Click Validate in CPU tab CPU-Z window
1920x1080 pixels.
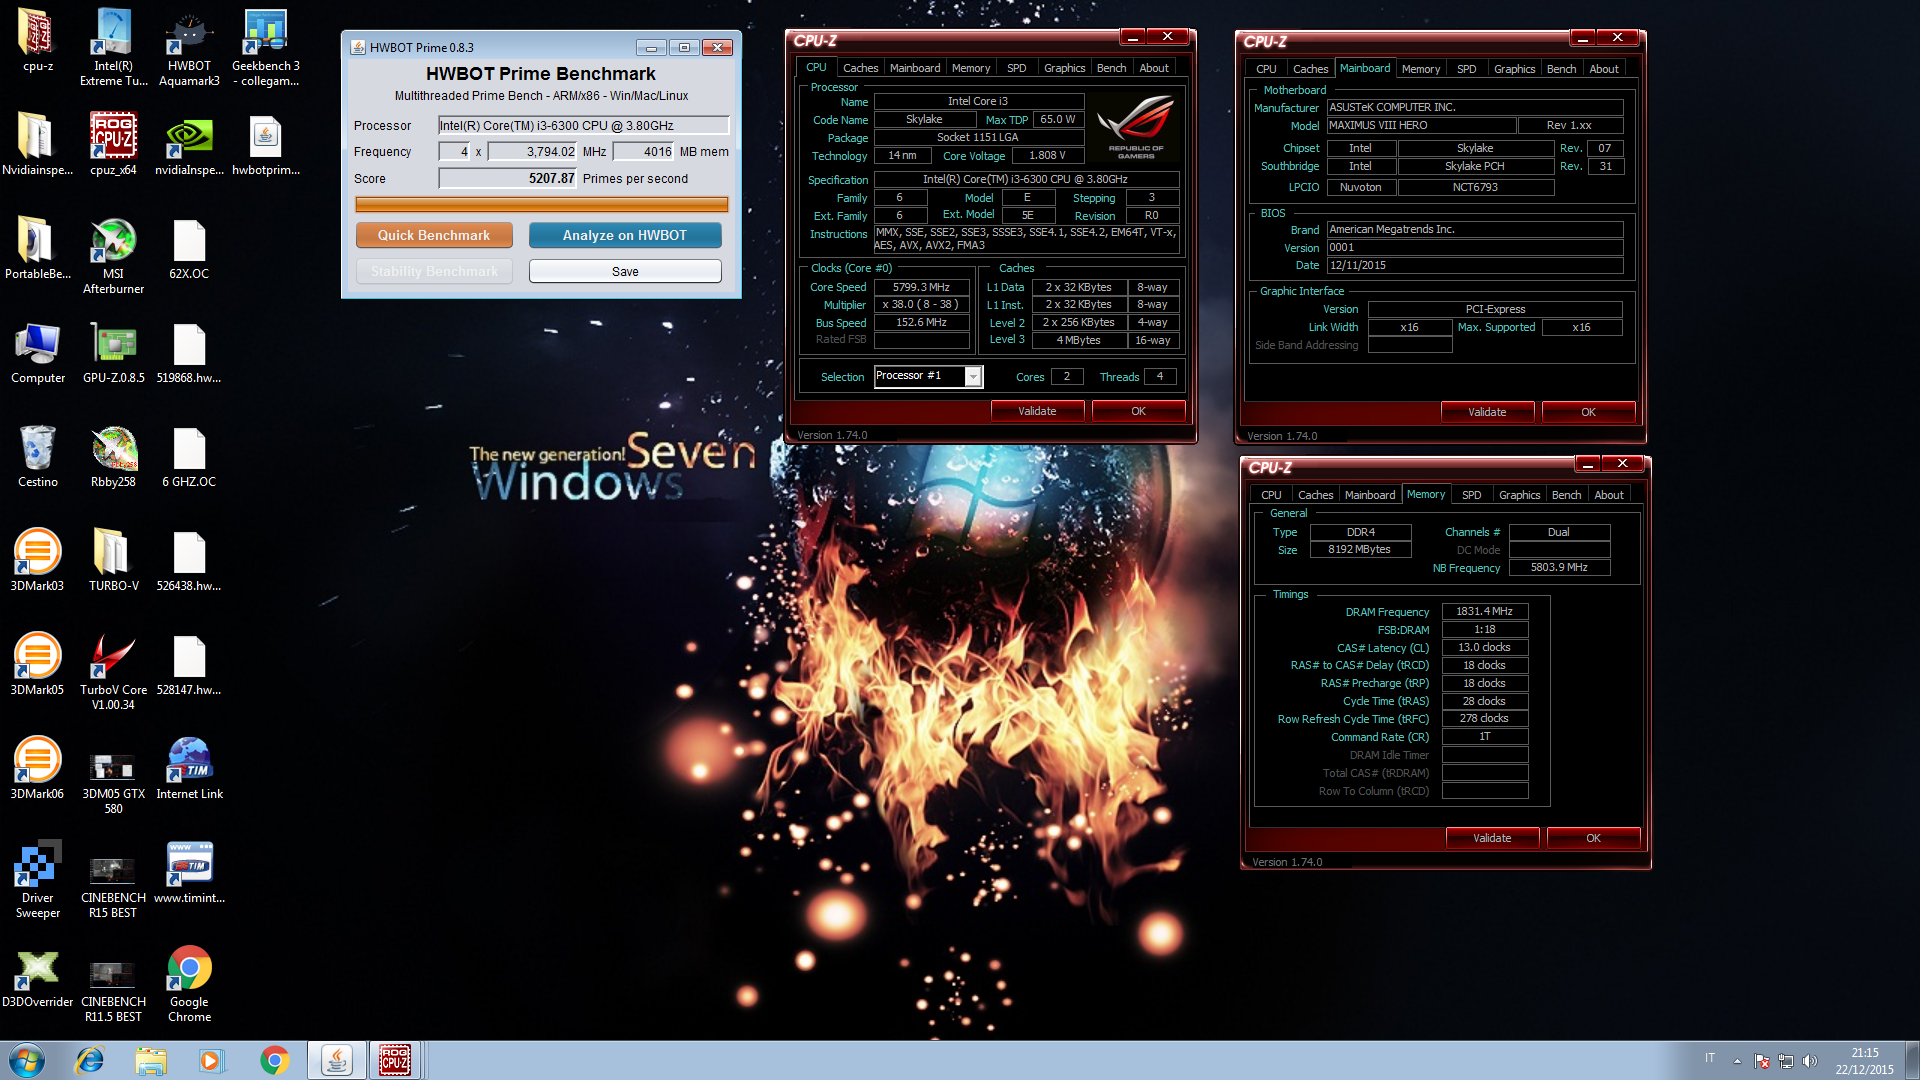(1037, 411)
